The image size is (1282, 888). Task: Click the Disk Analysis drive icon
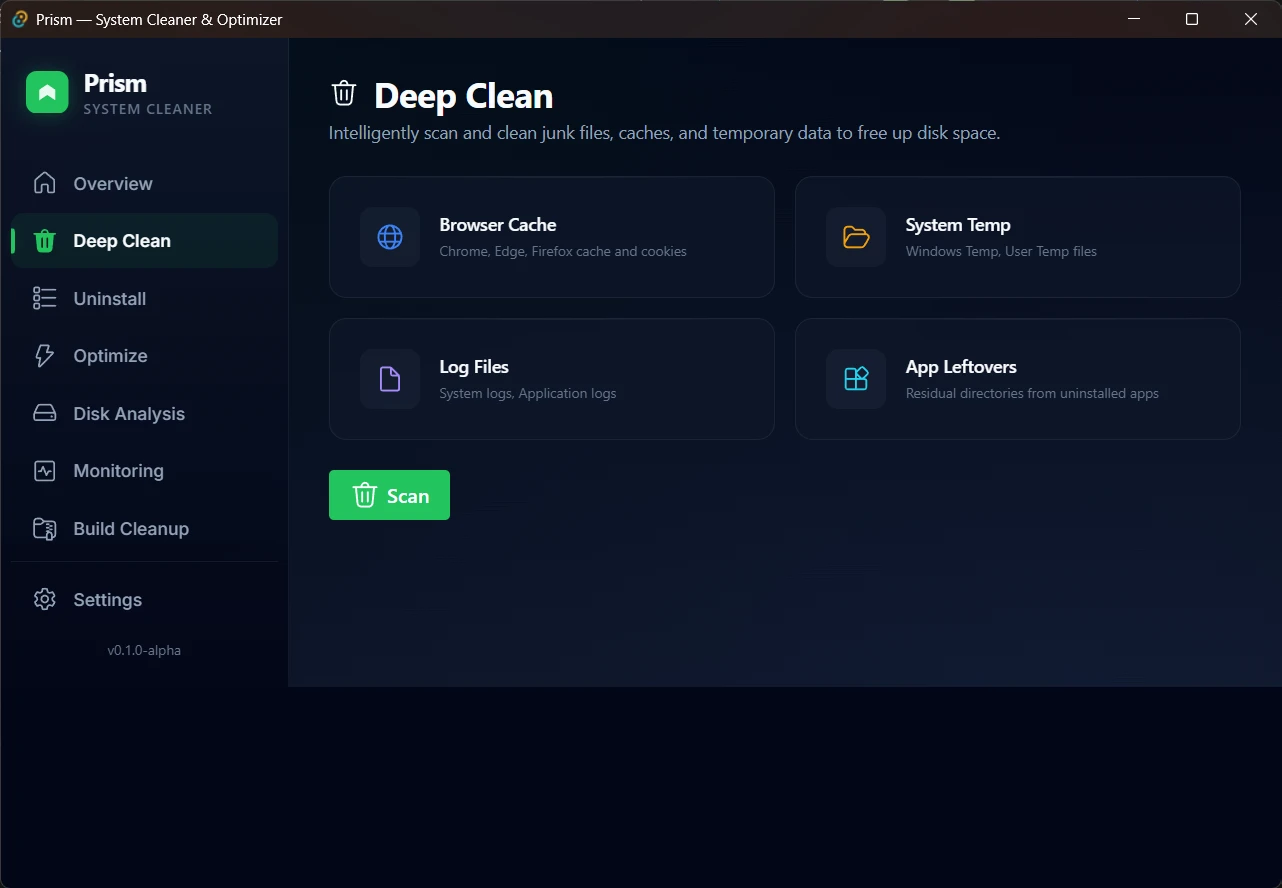click(x=44, y=413)
